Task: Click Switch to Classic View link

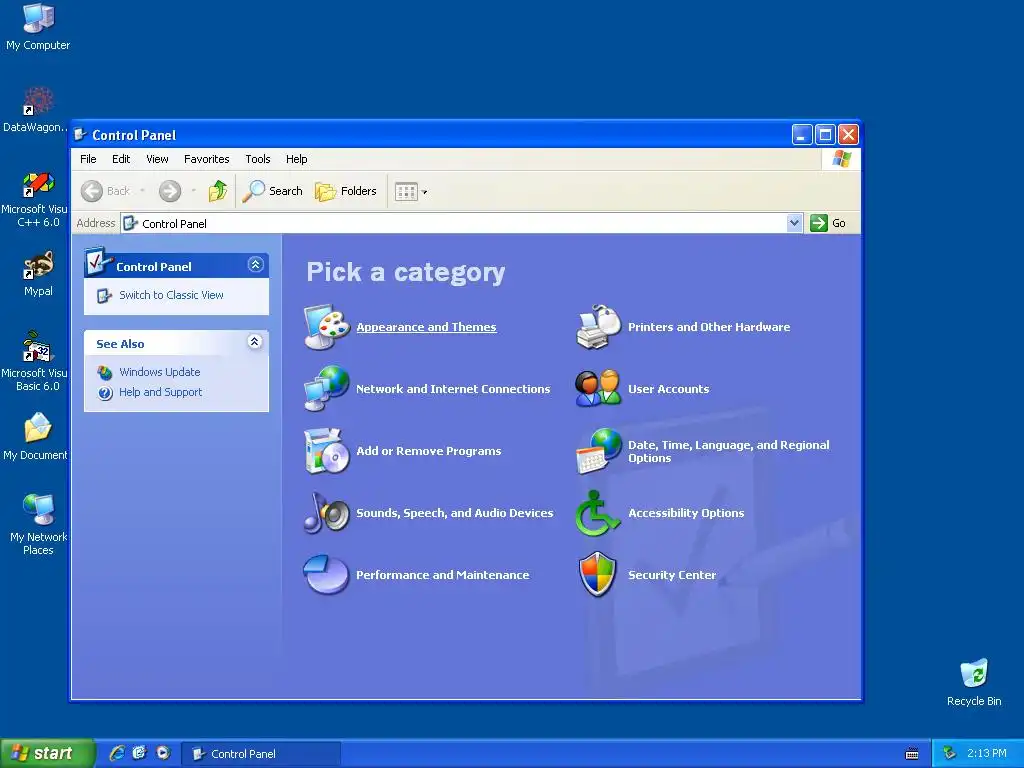Action: [171, 295]
